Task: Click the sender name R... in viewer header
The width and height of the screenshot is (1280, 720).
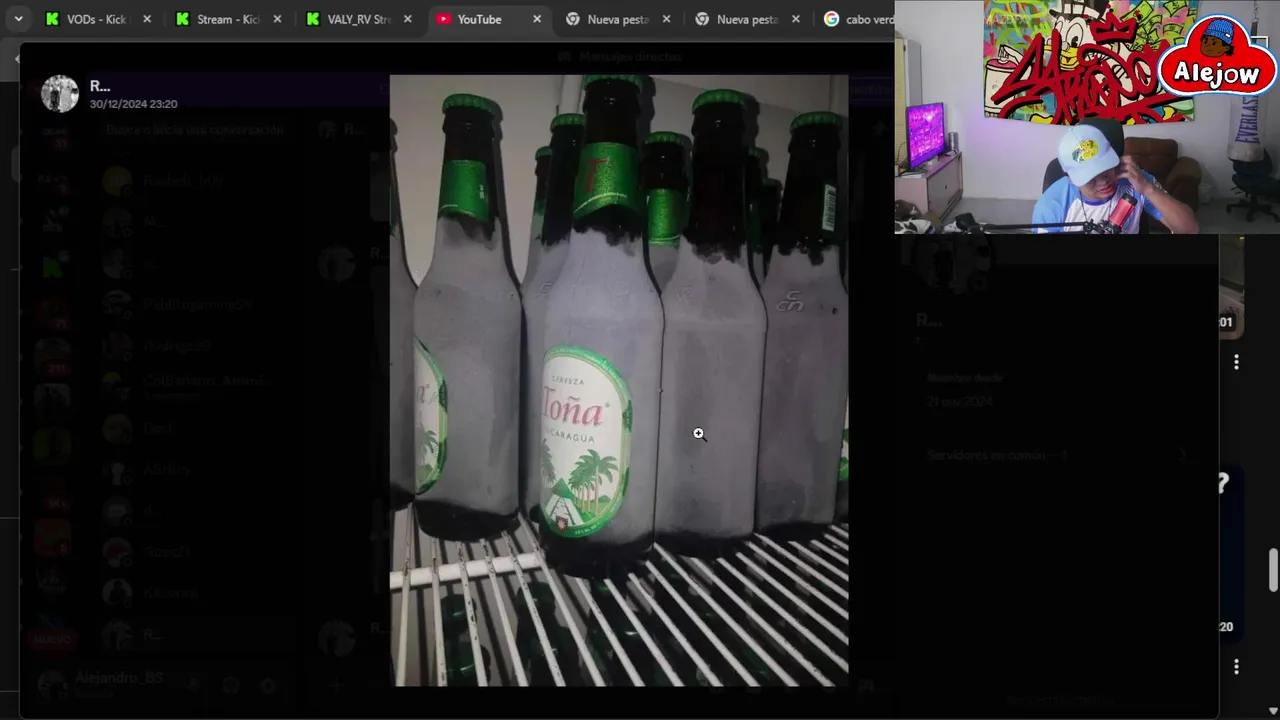Action: [100, 86]
